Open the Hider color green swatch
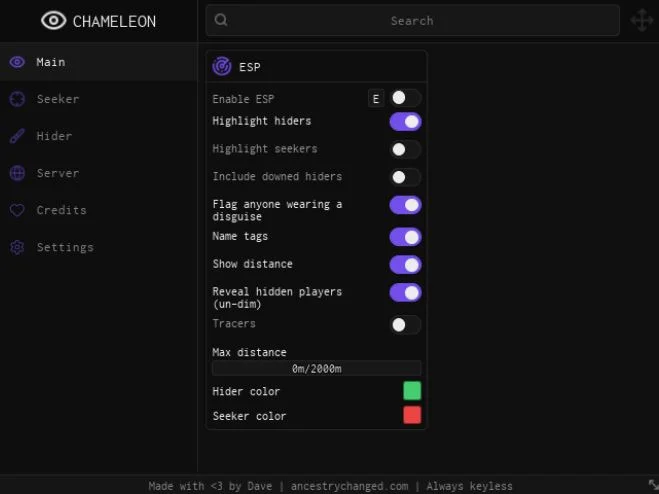Screen dimensions: 659x494 pyautogui.click(x=412, y=391)
